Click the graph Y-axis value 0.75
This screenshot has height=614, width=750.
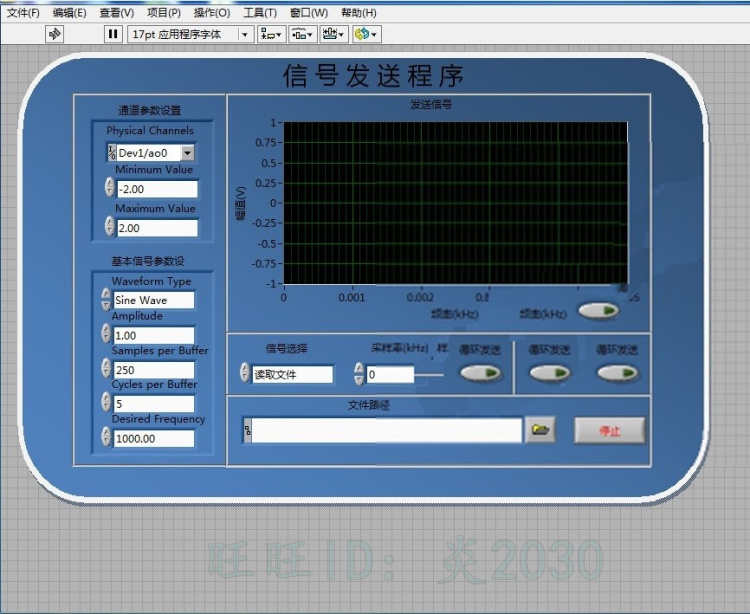pyautogui.click(x=265, y=143)
